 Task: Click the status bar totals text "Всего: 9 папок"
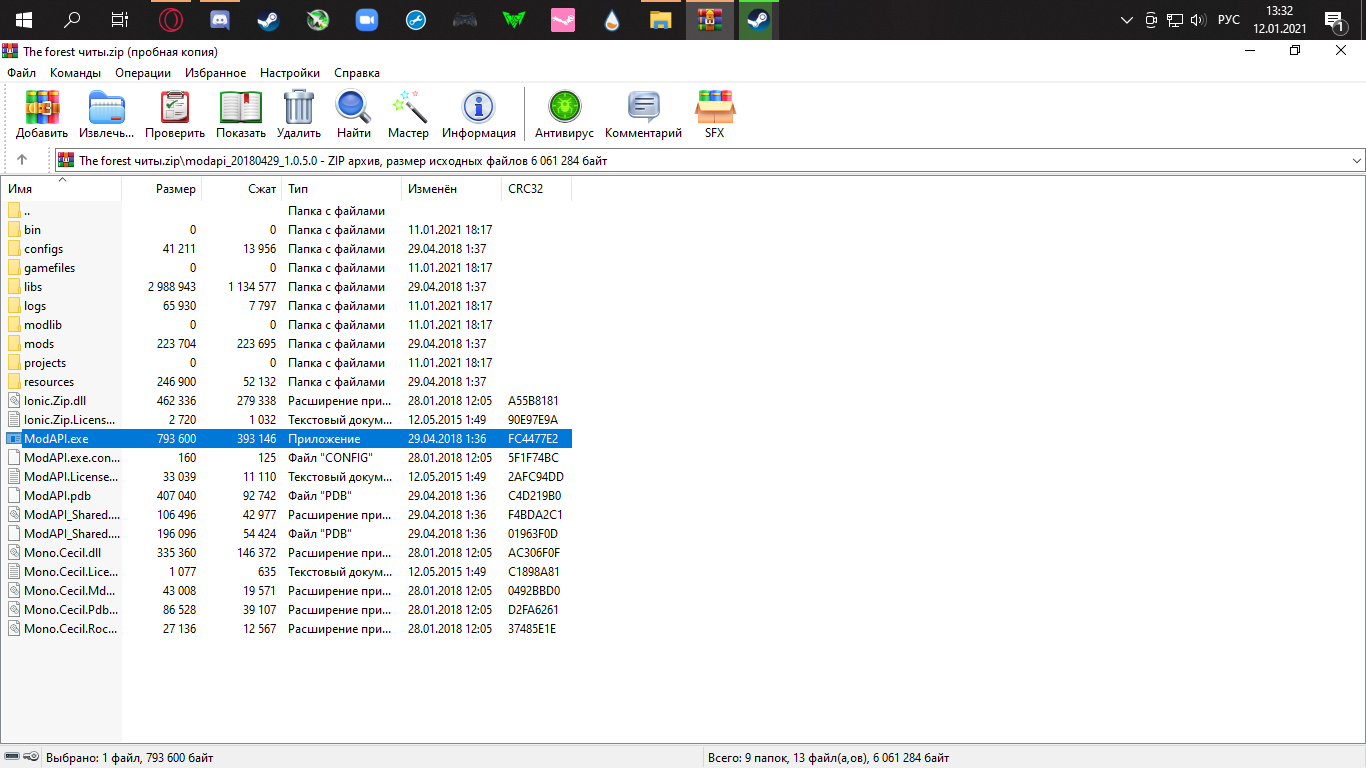[x=750, y=758]
